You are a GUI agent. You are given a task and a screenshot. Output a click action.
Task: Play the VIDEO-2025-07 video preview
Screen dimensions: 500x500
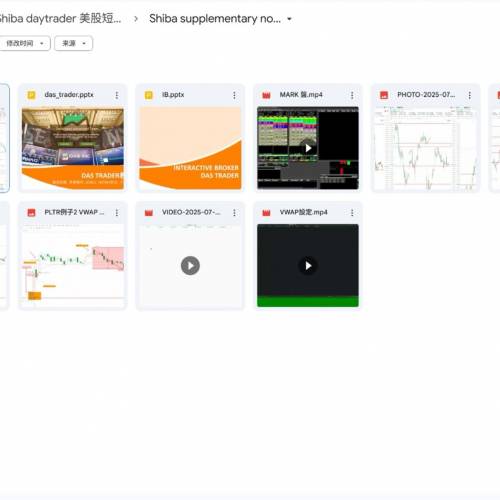190,265
